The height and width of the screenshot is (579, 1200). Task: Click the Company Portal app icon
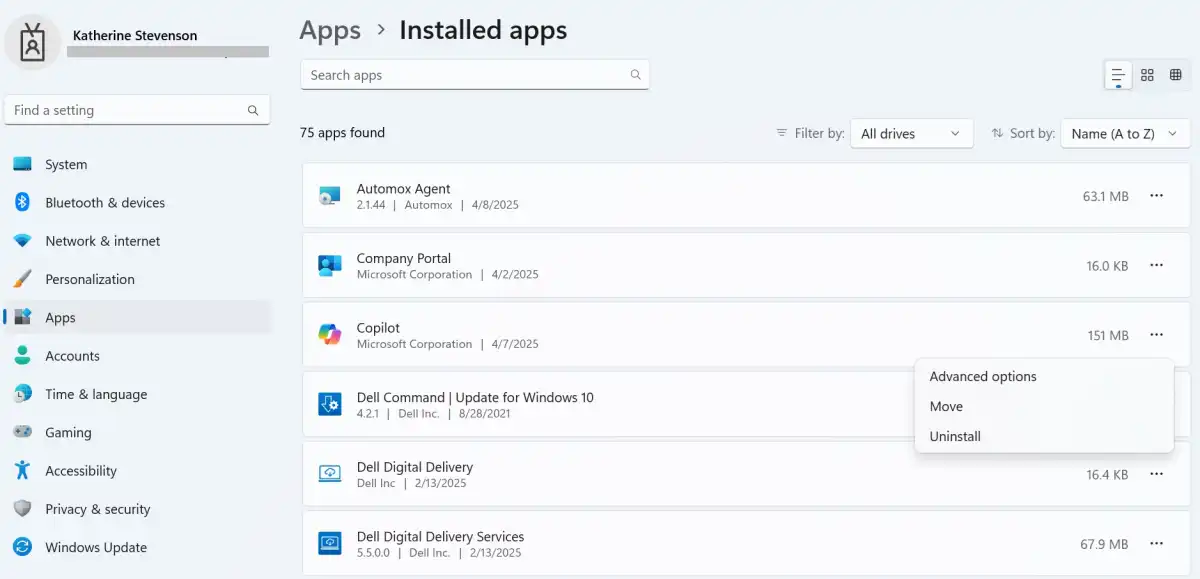click(330, 265)
